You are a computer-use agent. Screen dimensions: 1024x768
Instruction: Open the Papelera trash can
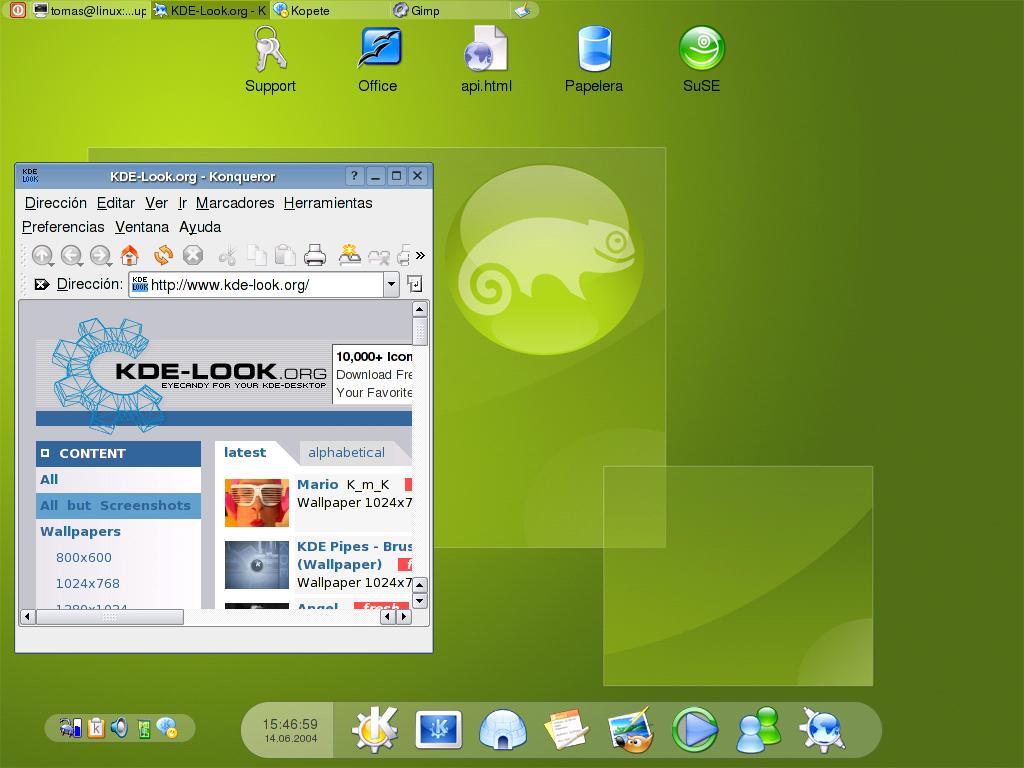tap(594, 50)
